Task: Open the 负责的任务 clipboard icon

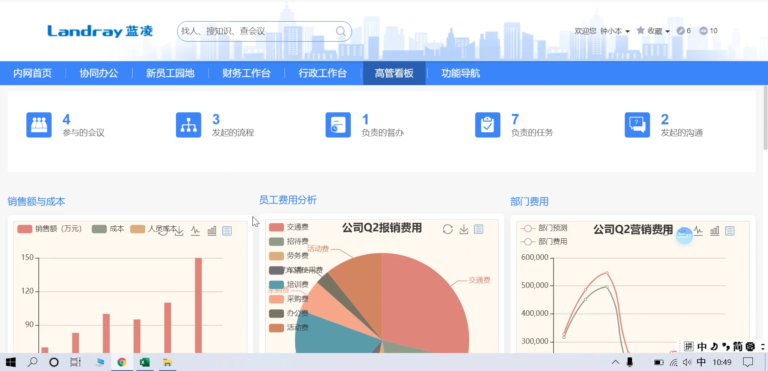Action: 488,125
